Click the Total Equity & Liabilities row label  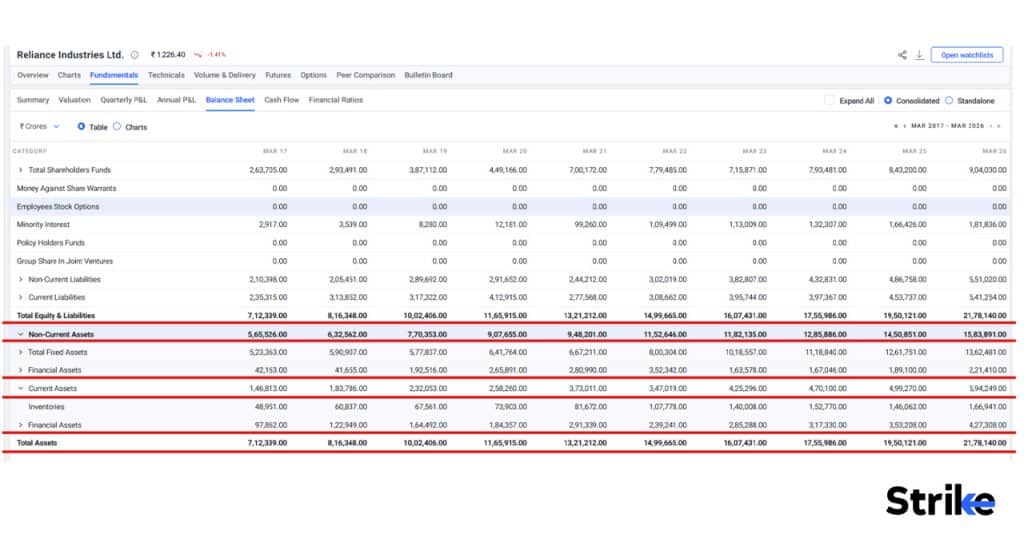click(56, 315)
